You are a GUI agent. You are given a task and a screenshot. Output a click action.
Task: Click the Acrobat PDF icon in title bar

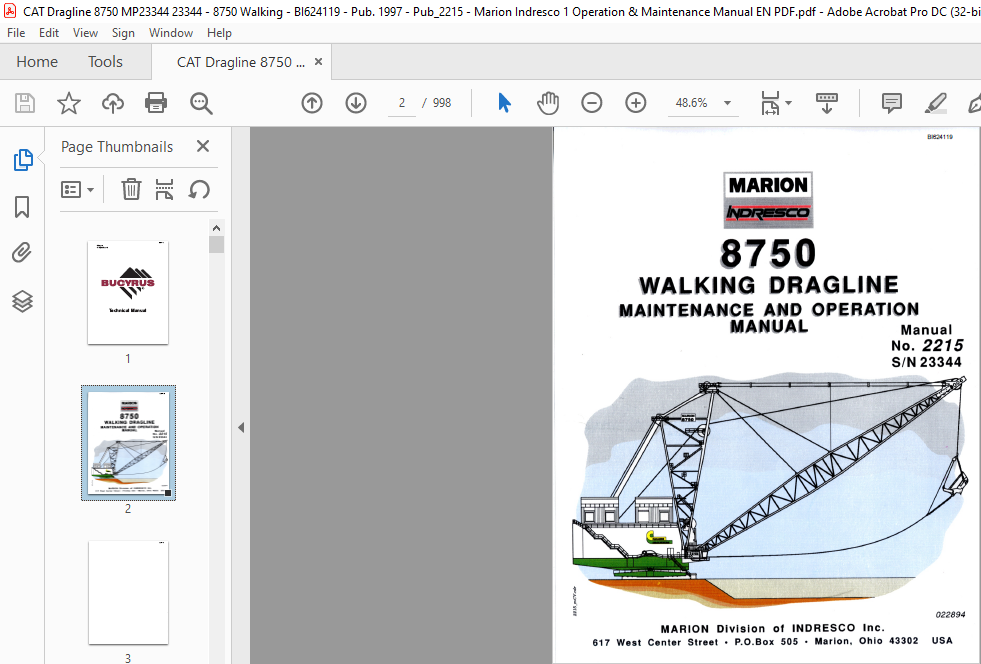point(10,11)
